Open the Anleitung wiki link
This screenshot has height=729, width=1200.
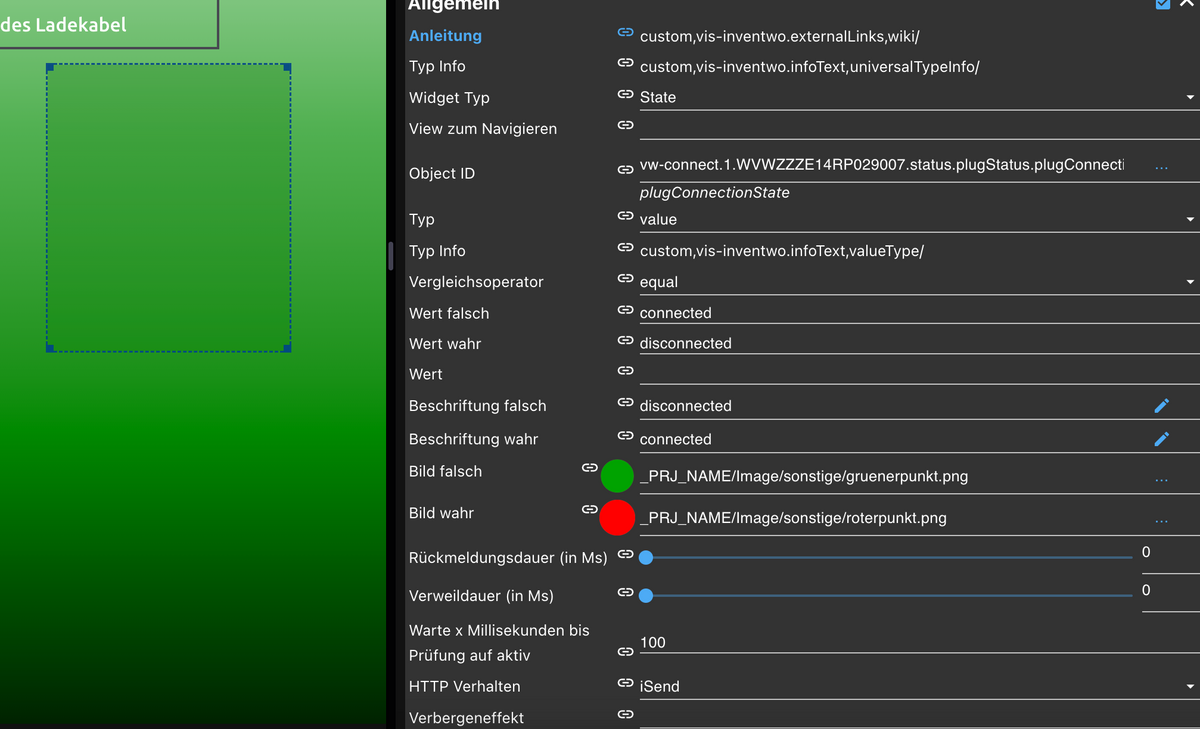445,36
